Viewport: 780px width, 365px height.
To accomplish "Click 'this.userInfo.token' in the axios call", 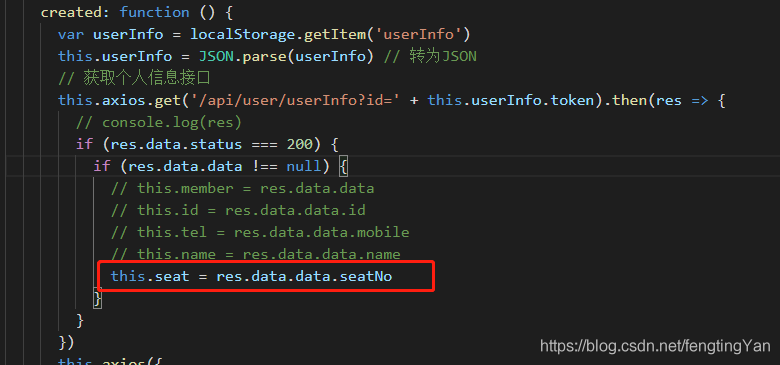I will pyautogui.click(x=510, y=100).
